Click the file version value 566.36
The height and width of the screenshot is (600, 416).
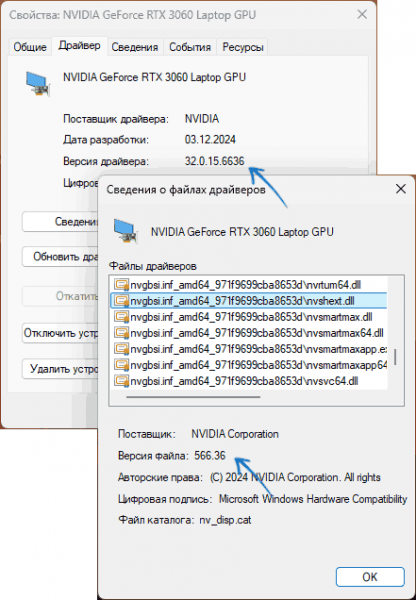(210, 455)
